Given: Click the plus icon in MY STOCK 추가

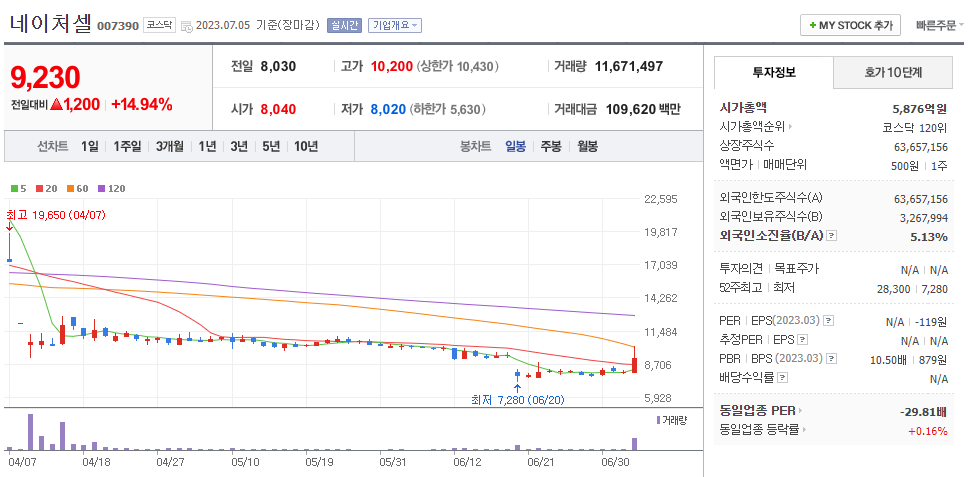Looking at the screenshot, I should (812, 26).
